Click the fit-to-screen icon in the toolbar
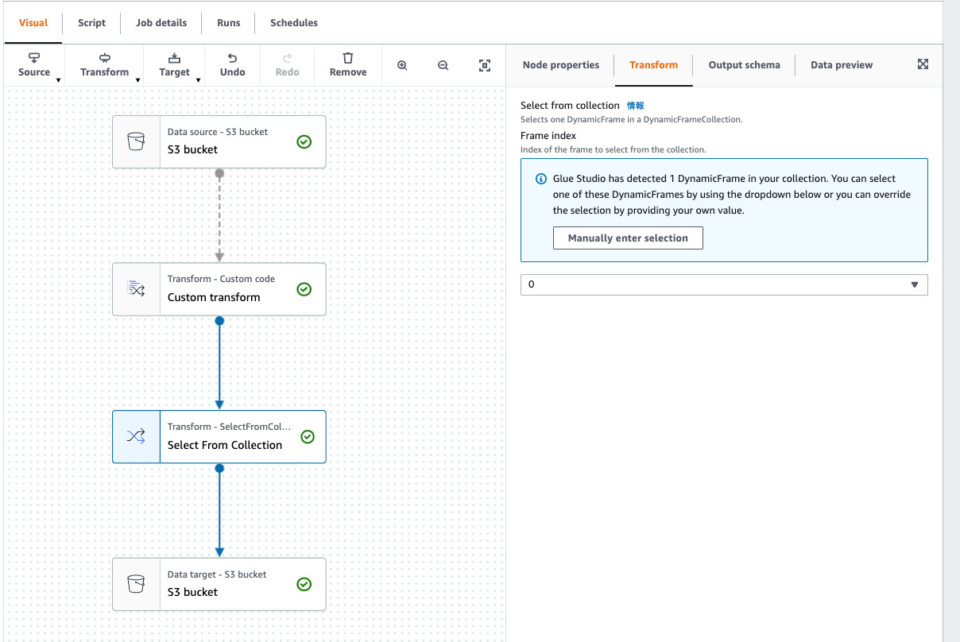Image resolution: width=960 pixels, height=642 pixels. [x=485, y=64]
